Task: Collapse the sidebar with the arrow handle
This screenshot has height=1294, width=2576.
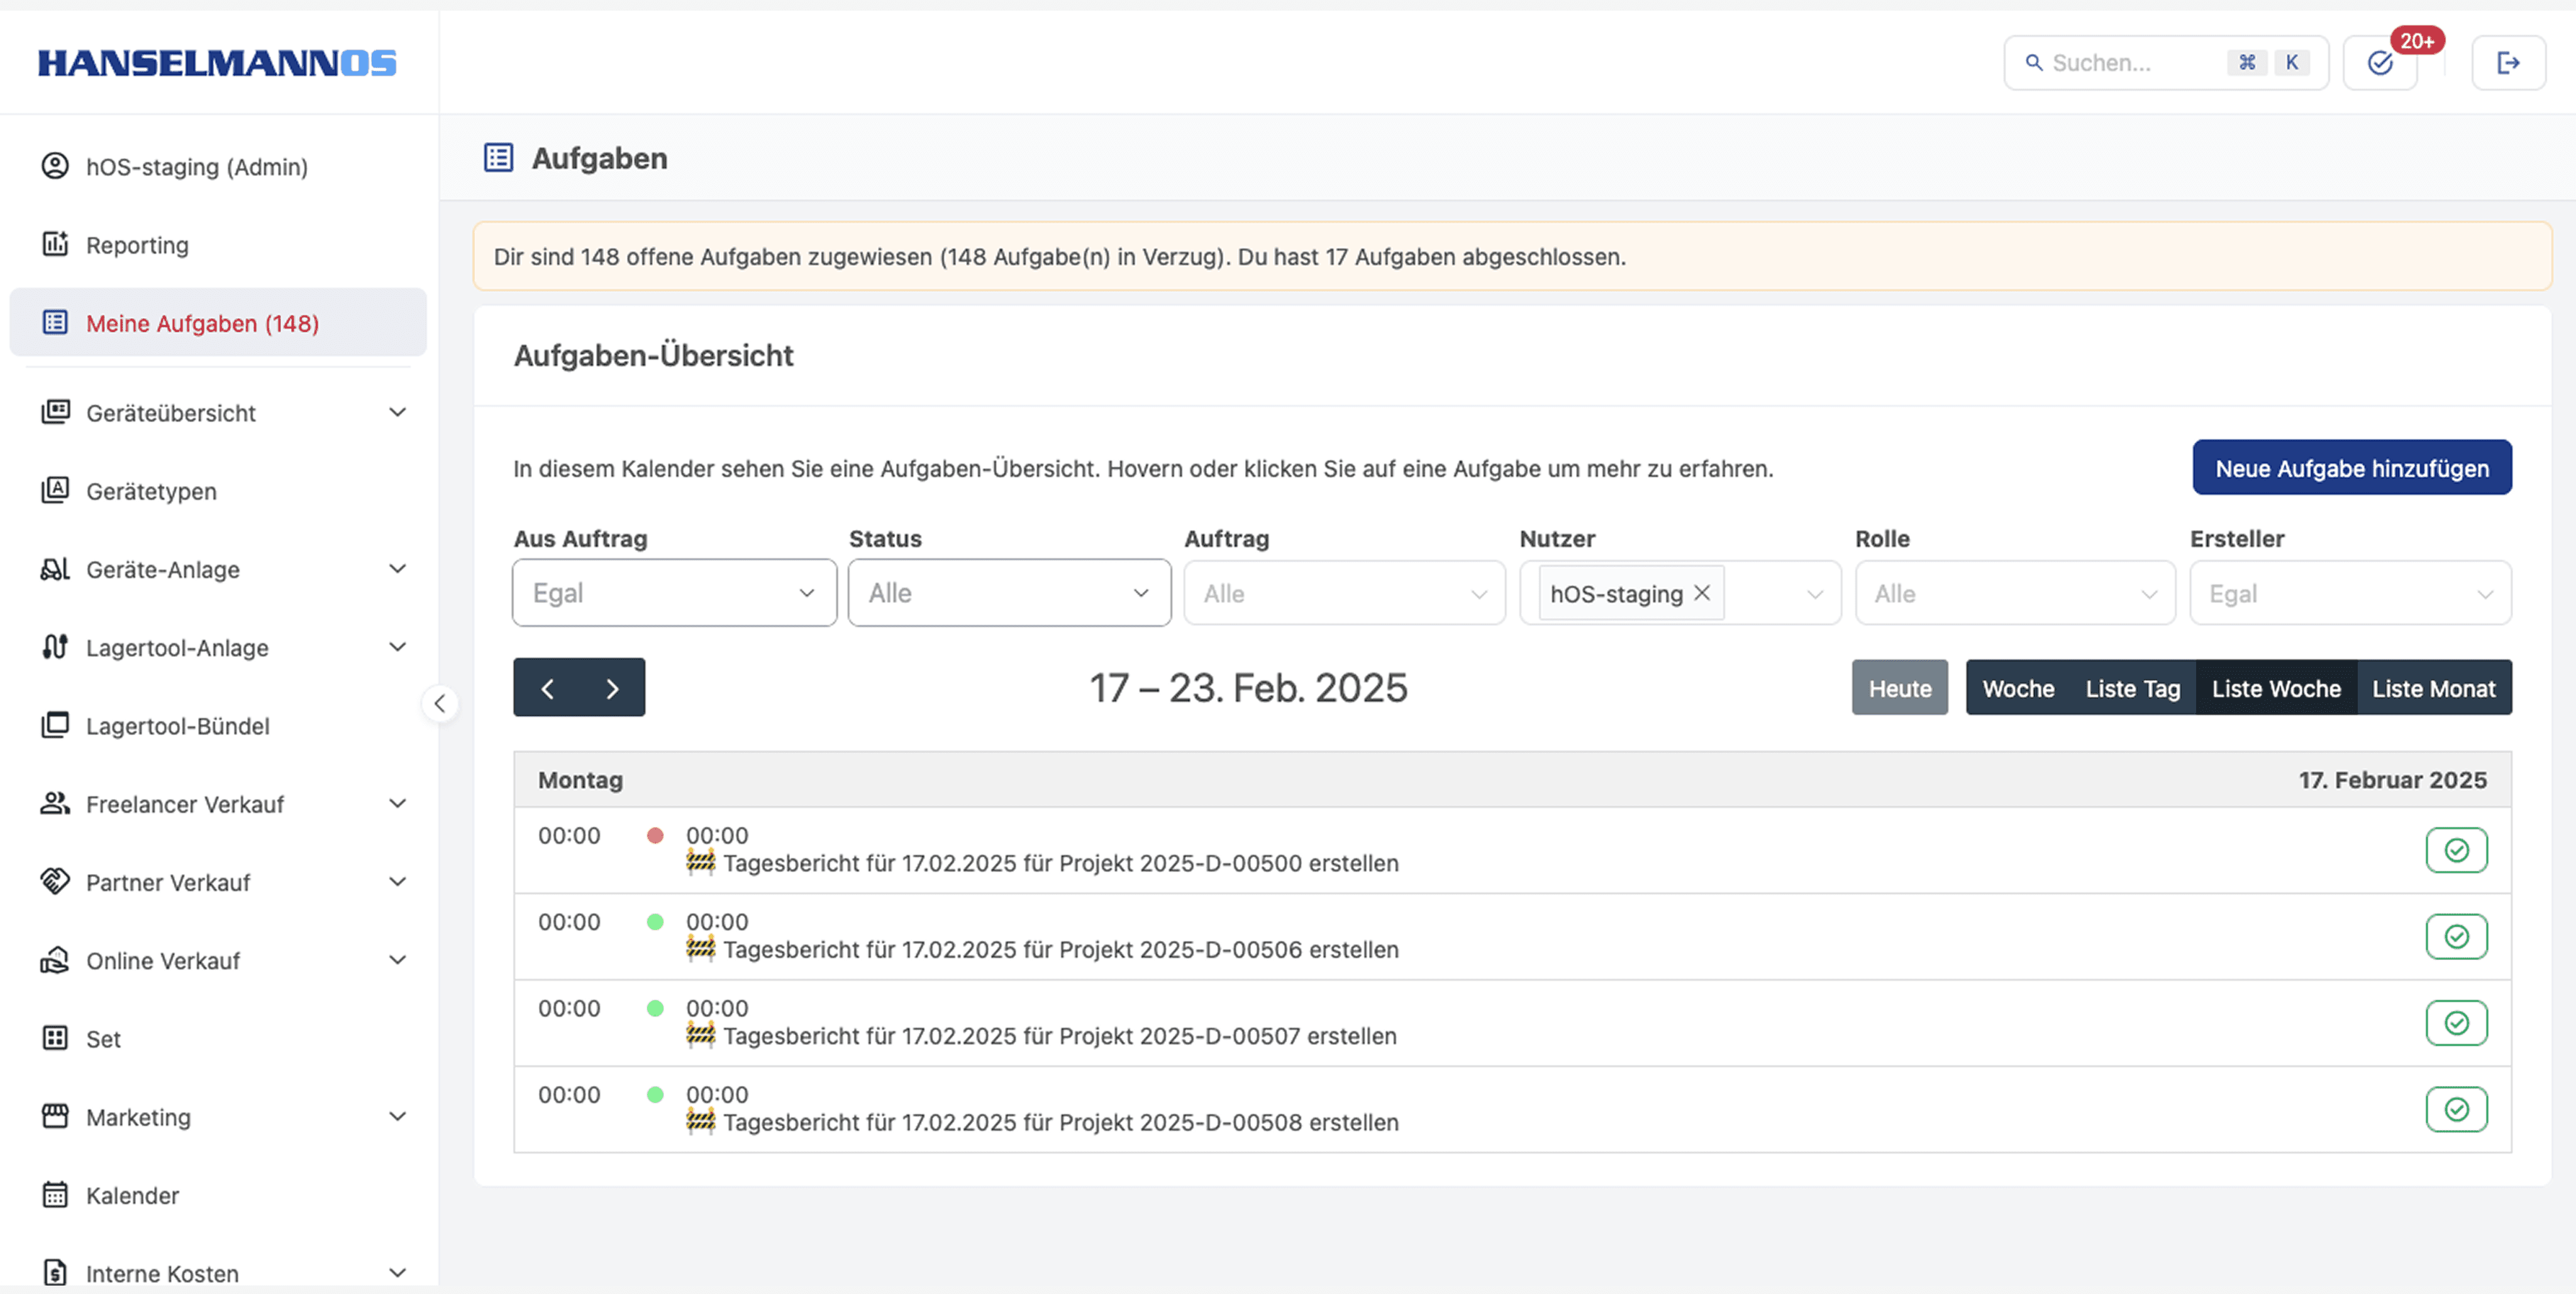Action: (440, 703)
